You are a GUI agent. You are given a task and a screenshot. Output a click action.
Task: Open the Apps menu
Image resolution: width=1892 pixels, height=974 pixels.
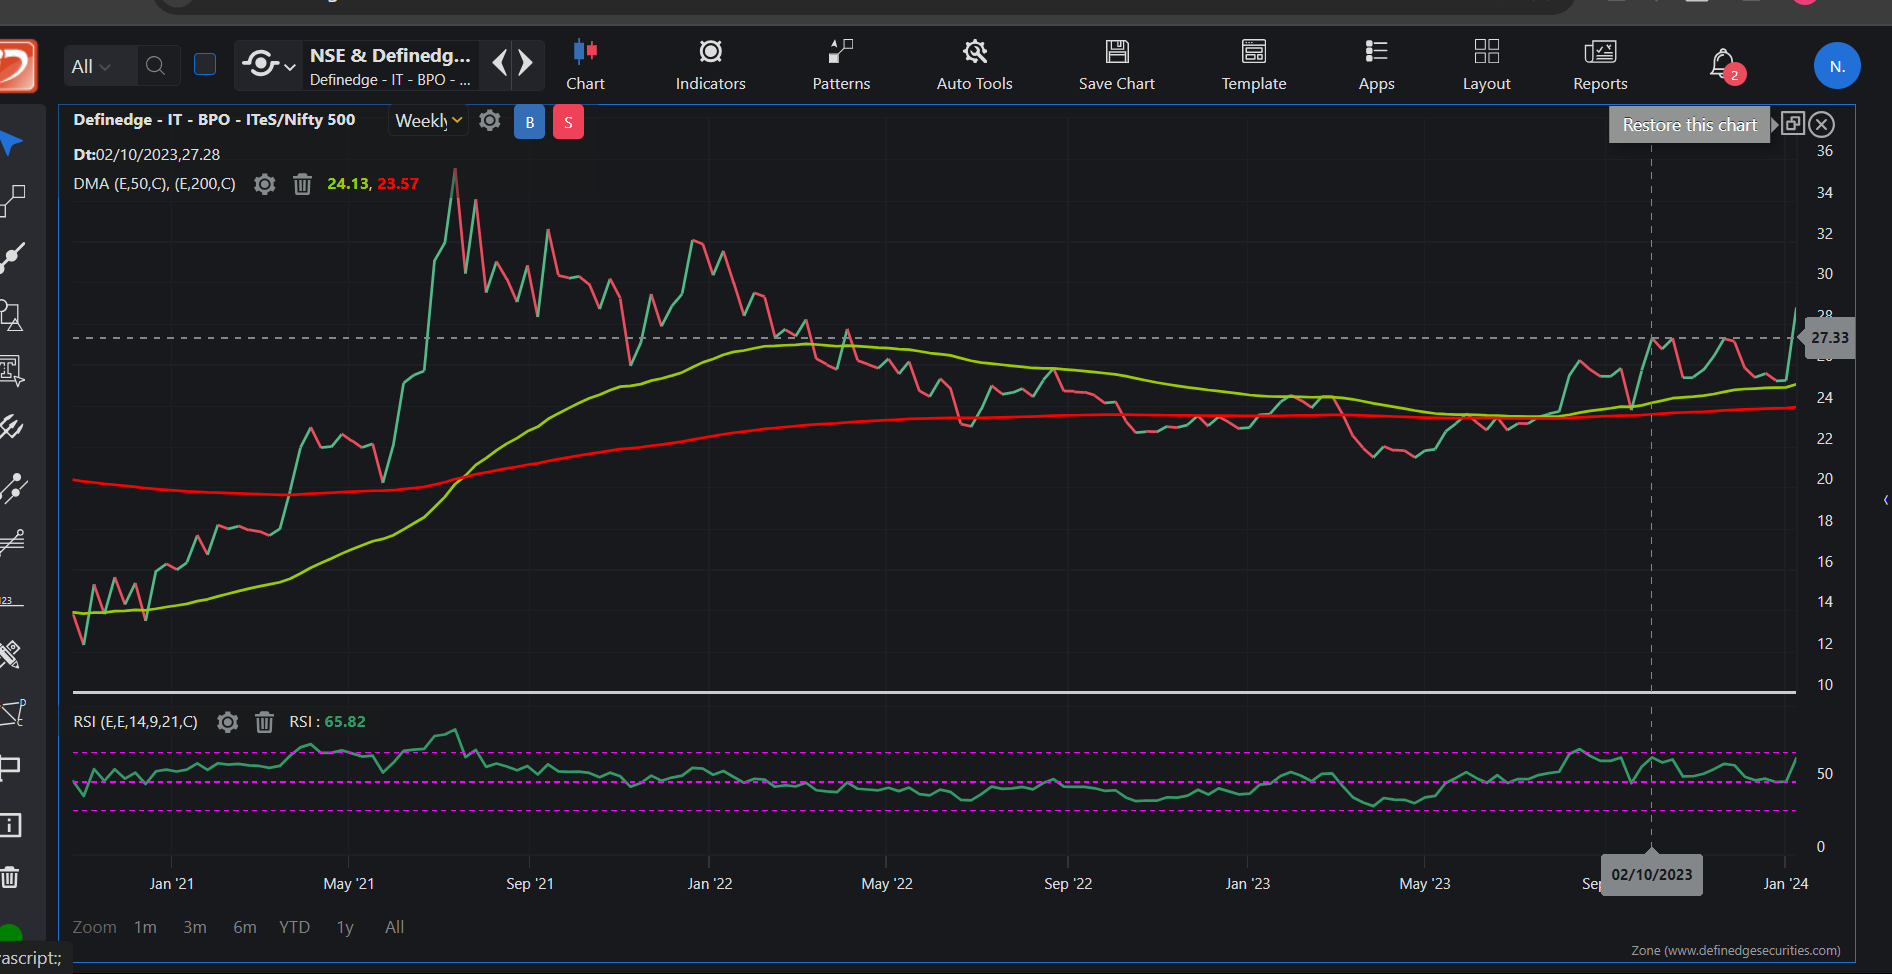[1376, 66]
